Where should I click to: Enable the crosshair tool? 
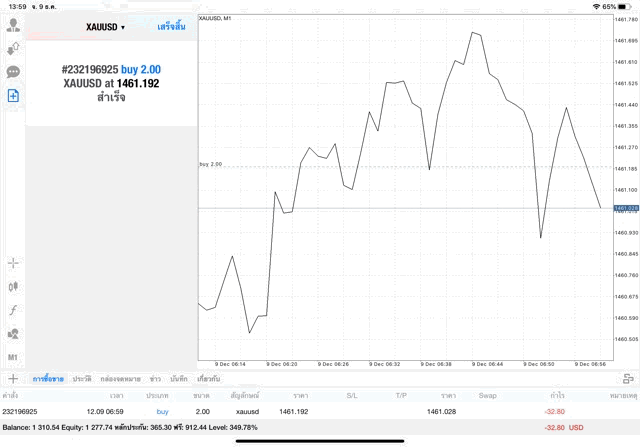point(13,263)
